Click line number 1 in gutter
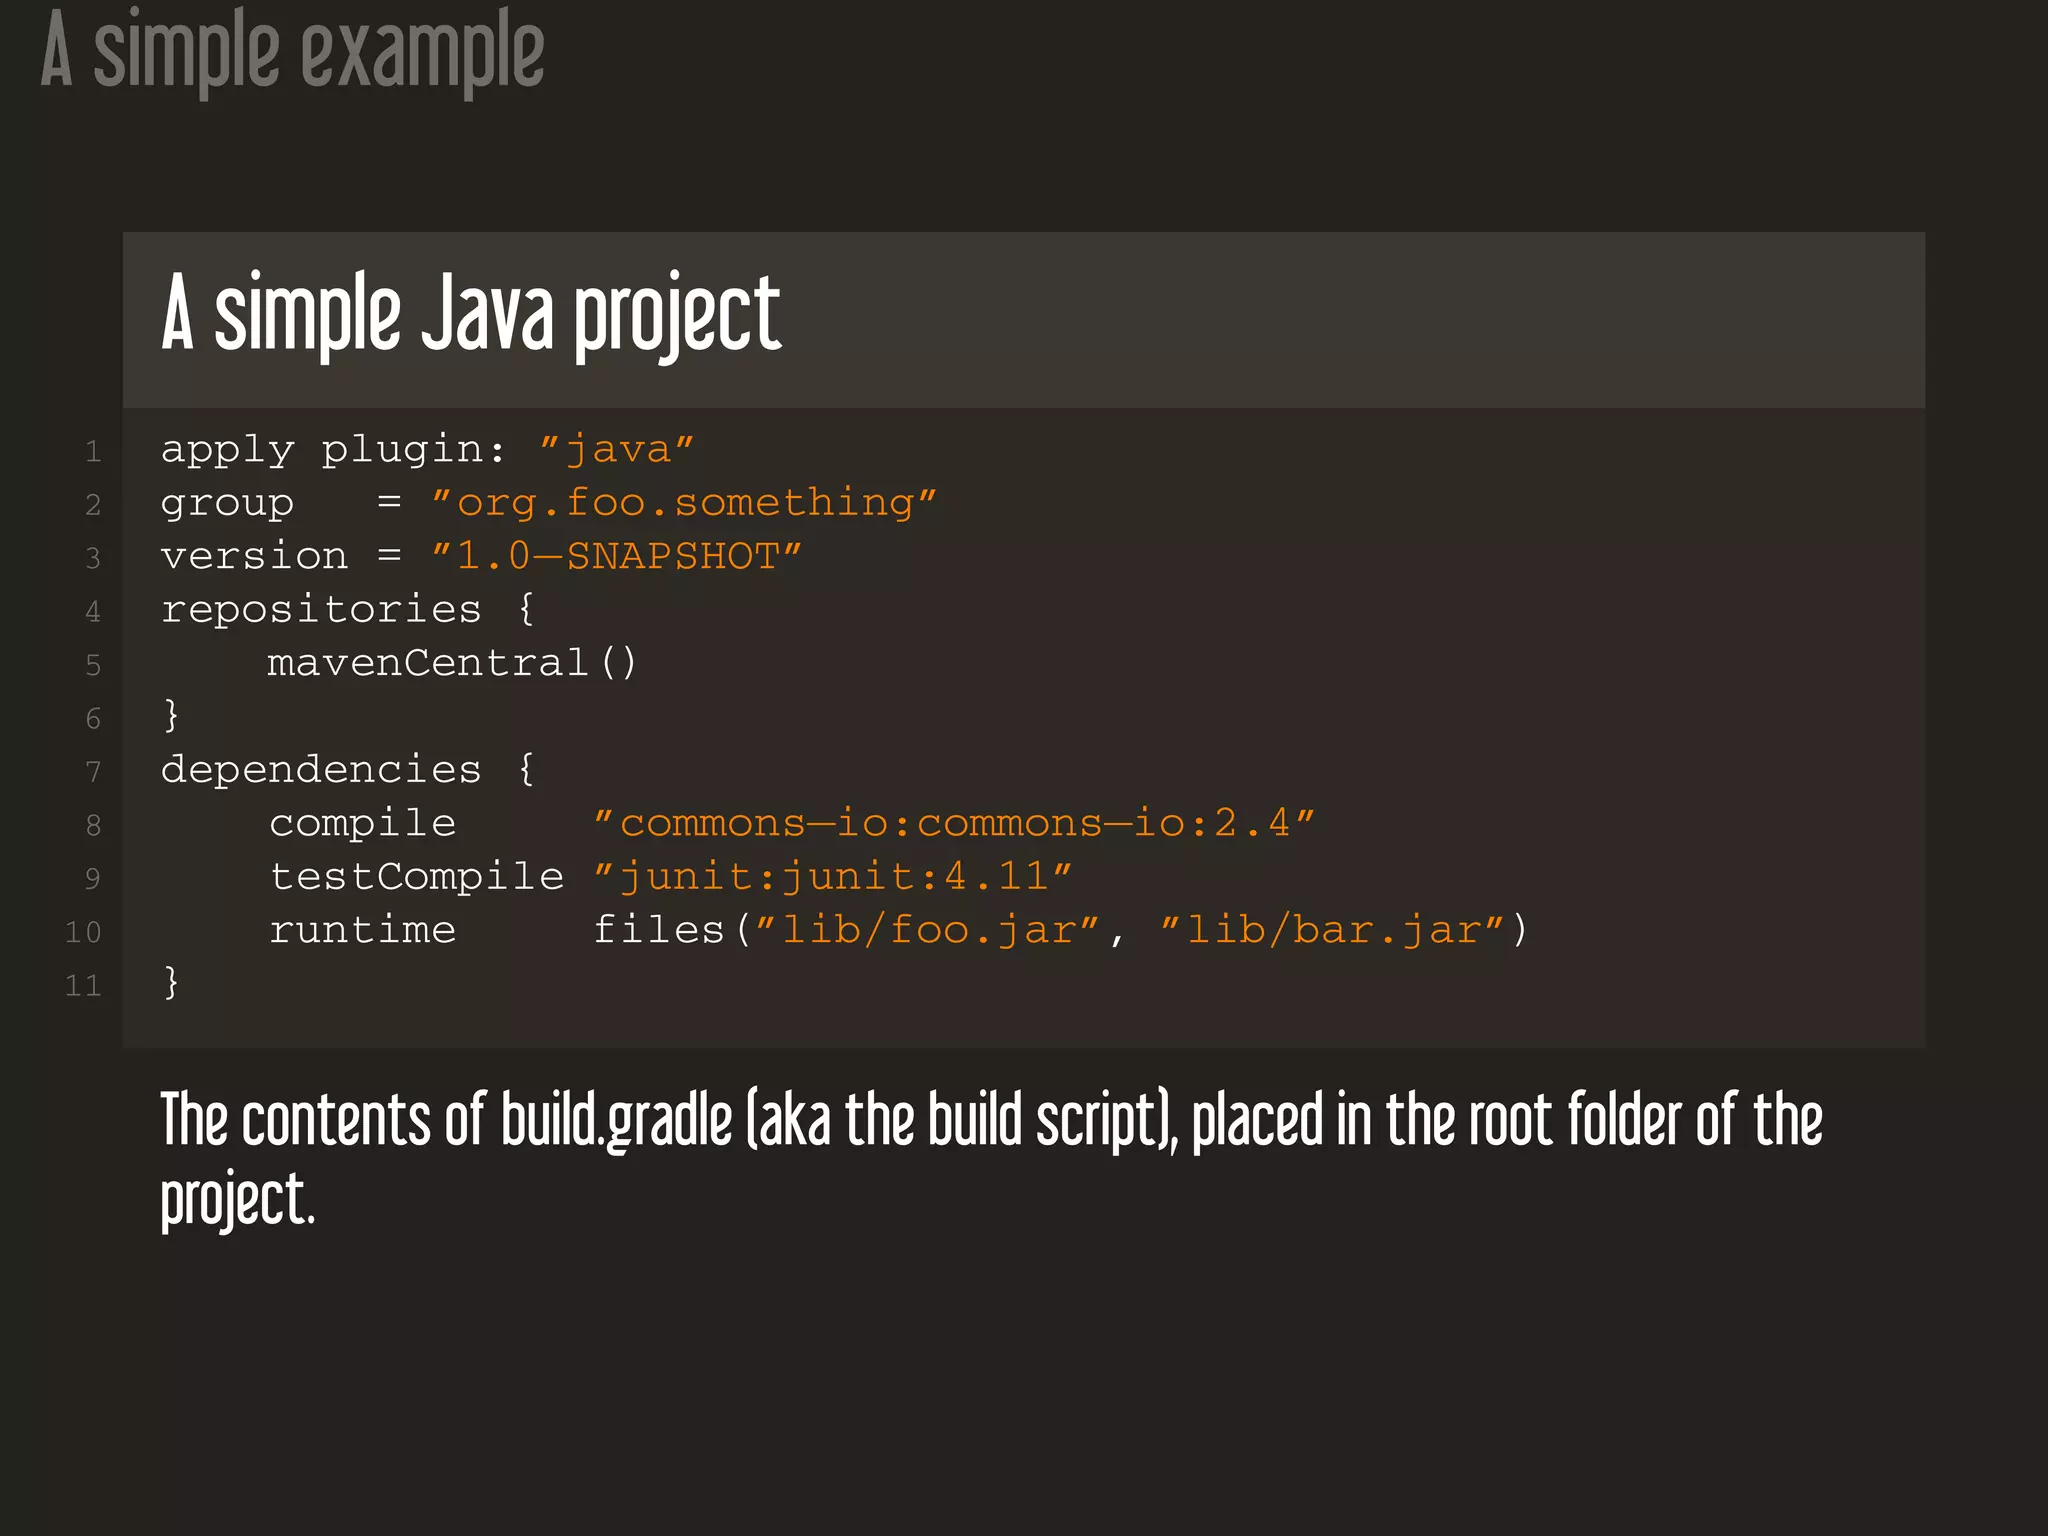The image size is (2048, 1536). (93, 452)
